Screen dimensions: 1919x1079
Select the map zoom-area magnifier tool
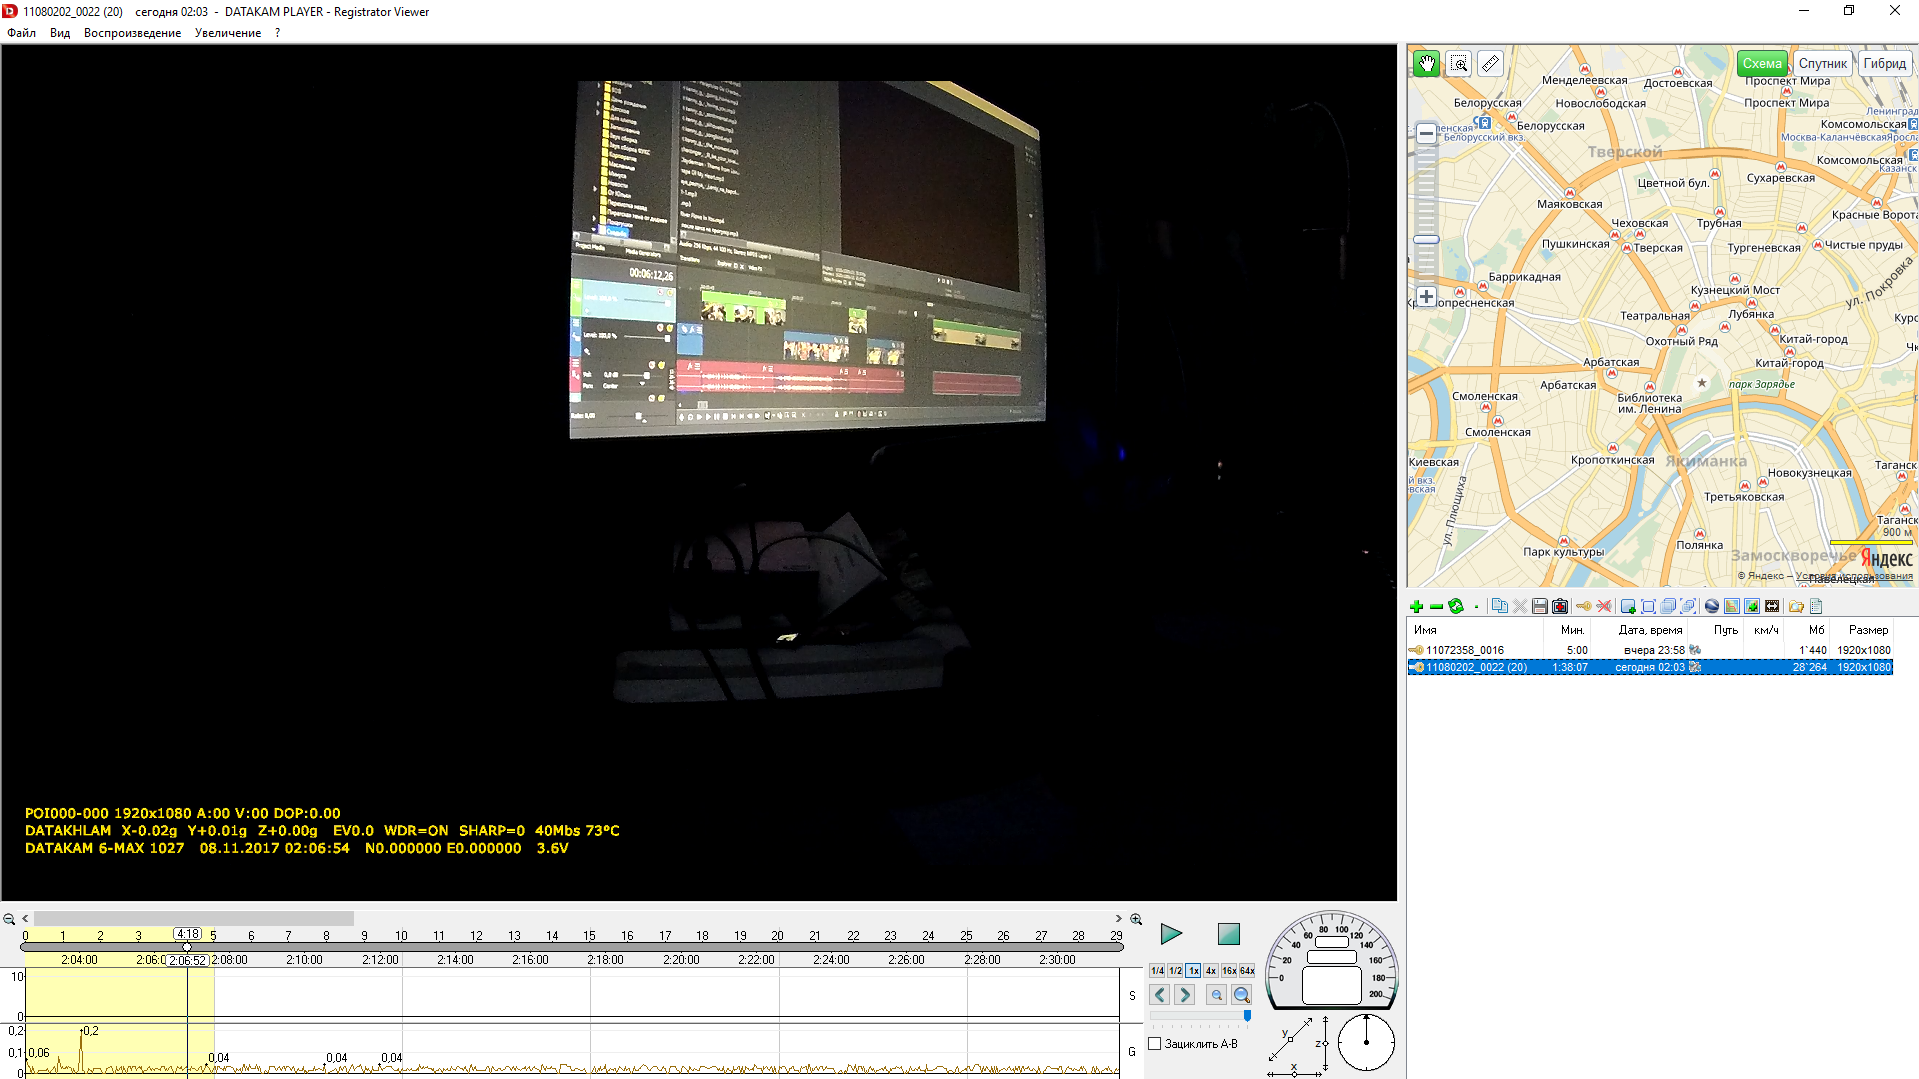(1459, 64)
